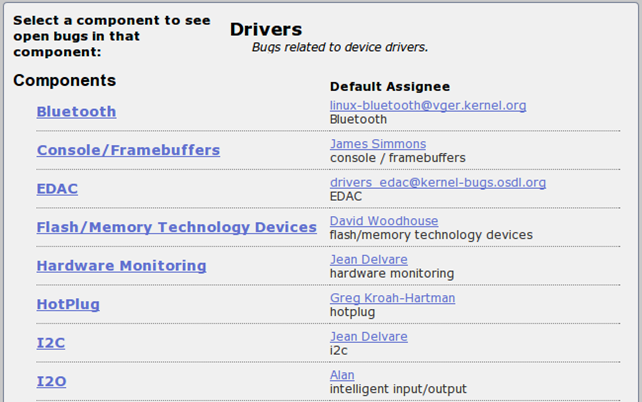Screen dimensions: 642x402
Task: Click the Alan assignee link
Action: [x=343, y=375]
